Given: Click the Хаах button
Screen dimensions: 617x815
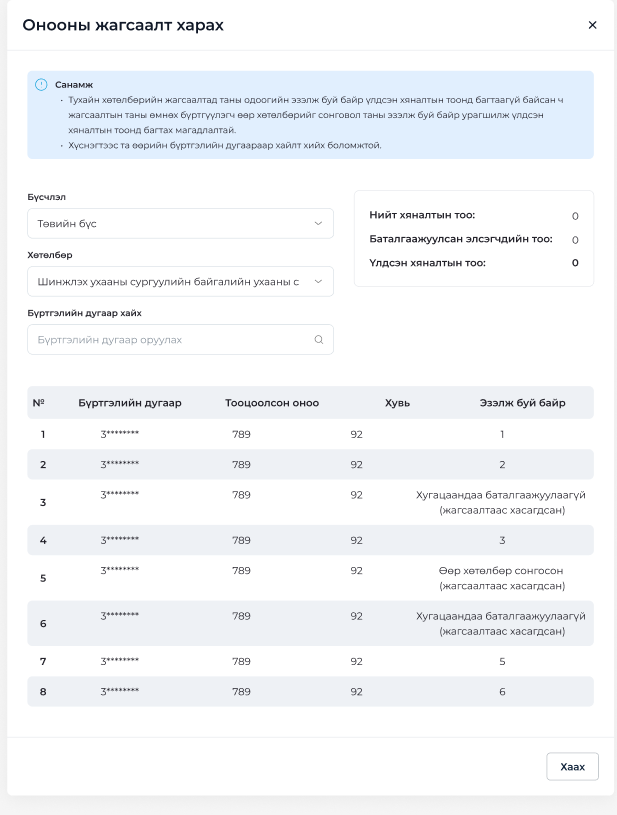Looking at the screenshot, I should (x=572, y=767).
